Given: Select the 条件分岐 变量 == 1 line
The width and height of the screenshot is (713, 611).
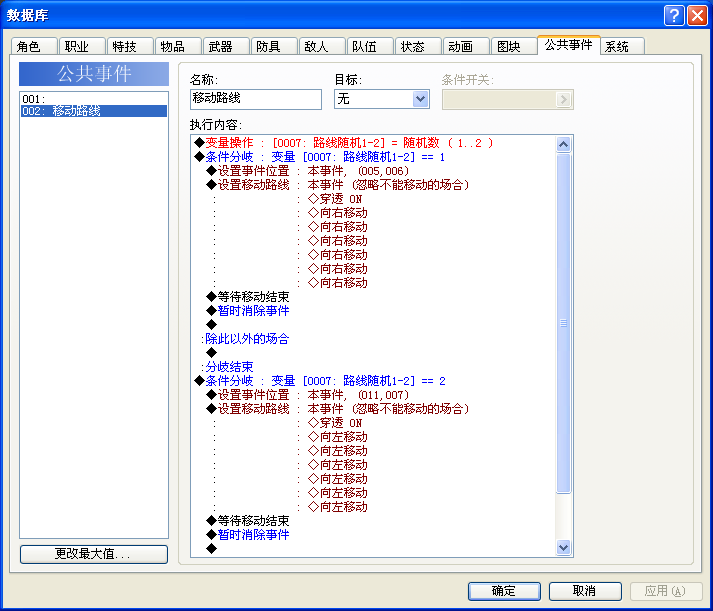Looking at the screenshot, I should pos(320,157).
